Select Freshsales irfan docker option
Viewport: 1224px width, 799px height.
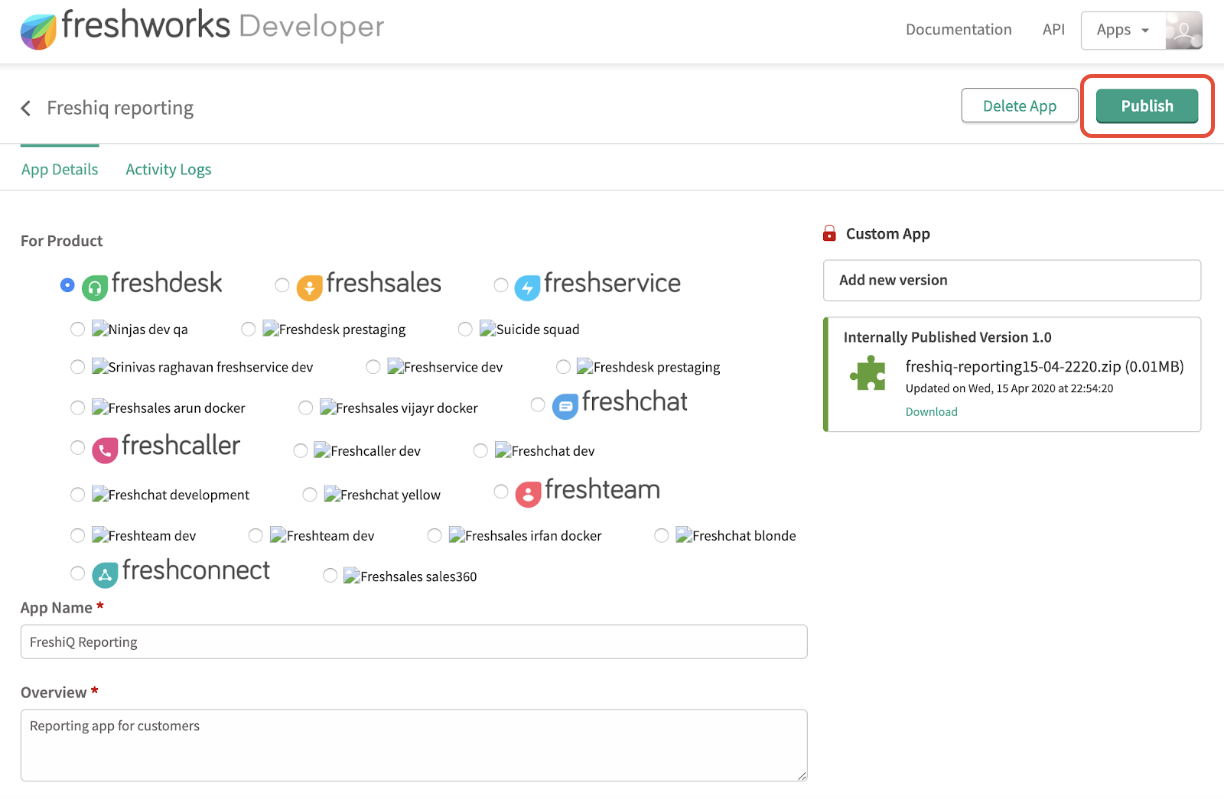coord(434,535)
